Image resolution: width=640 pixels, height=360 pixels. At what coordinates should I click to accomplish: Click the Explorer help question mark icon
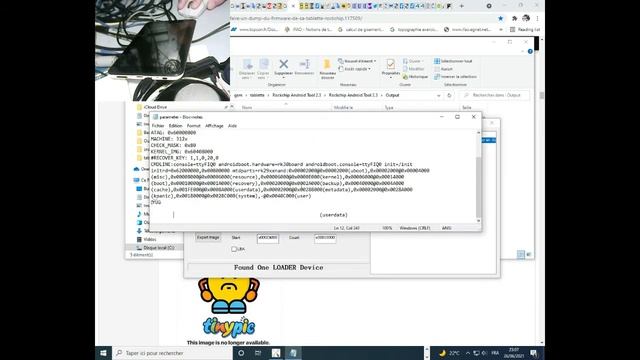(530, 51)
